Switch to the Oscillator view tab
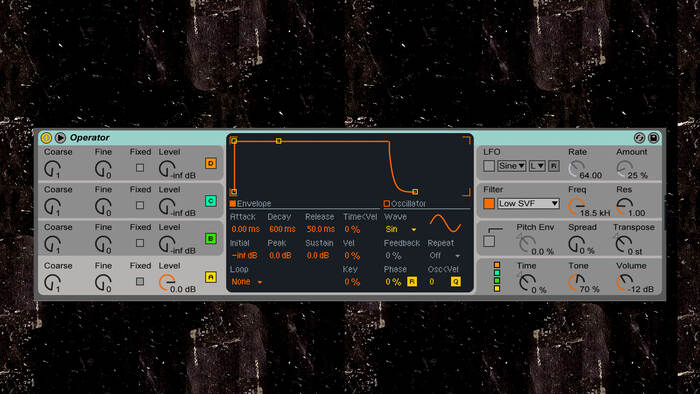This screenshot has width=700, height=394. point(405,203)
